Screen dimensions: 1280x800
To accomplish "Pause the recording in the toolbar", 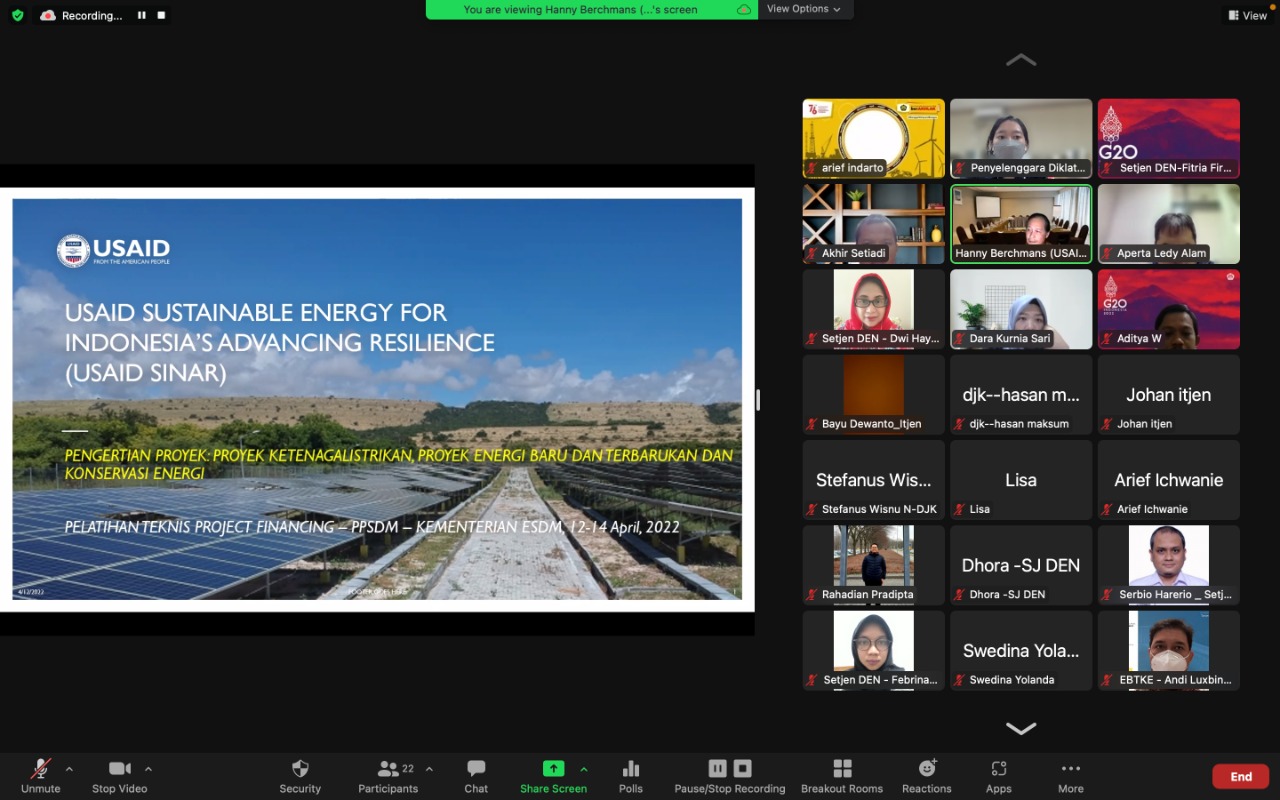I will point(717,768).
